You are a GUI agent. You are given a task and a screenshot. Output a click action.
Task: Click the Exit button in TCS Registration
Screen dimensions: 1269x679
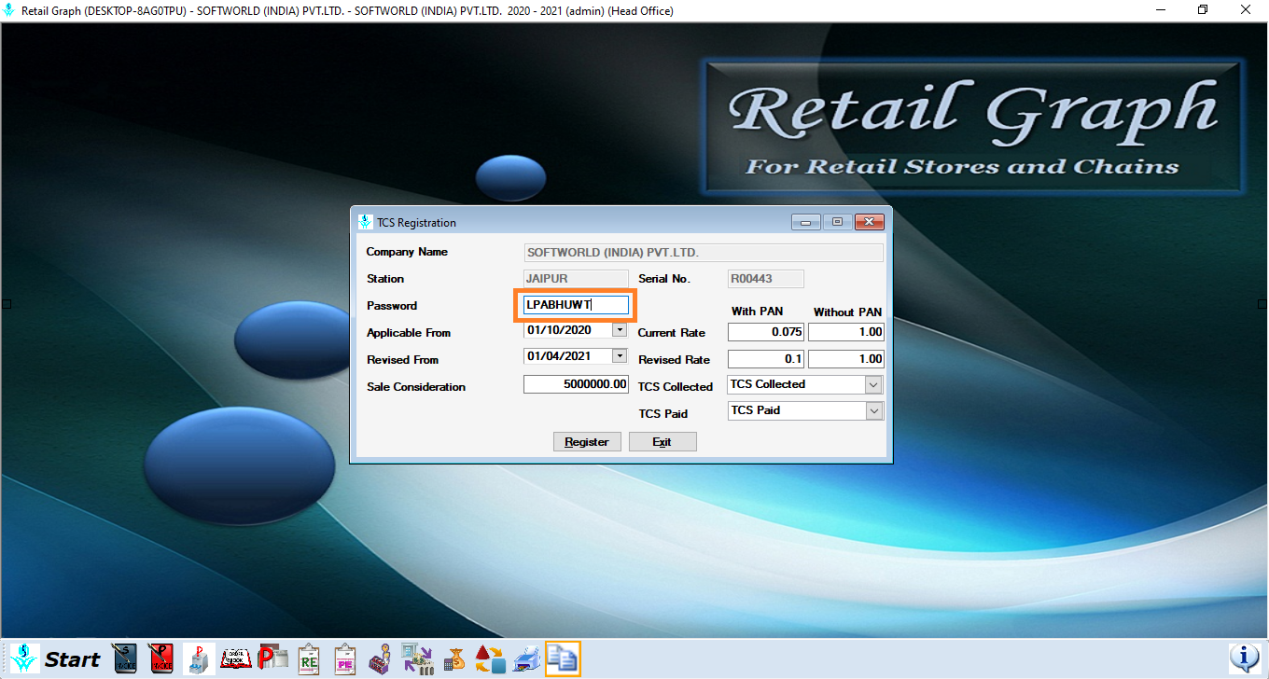(662, 442)
